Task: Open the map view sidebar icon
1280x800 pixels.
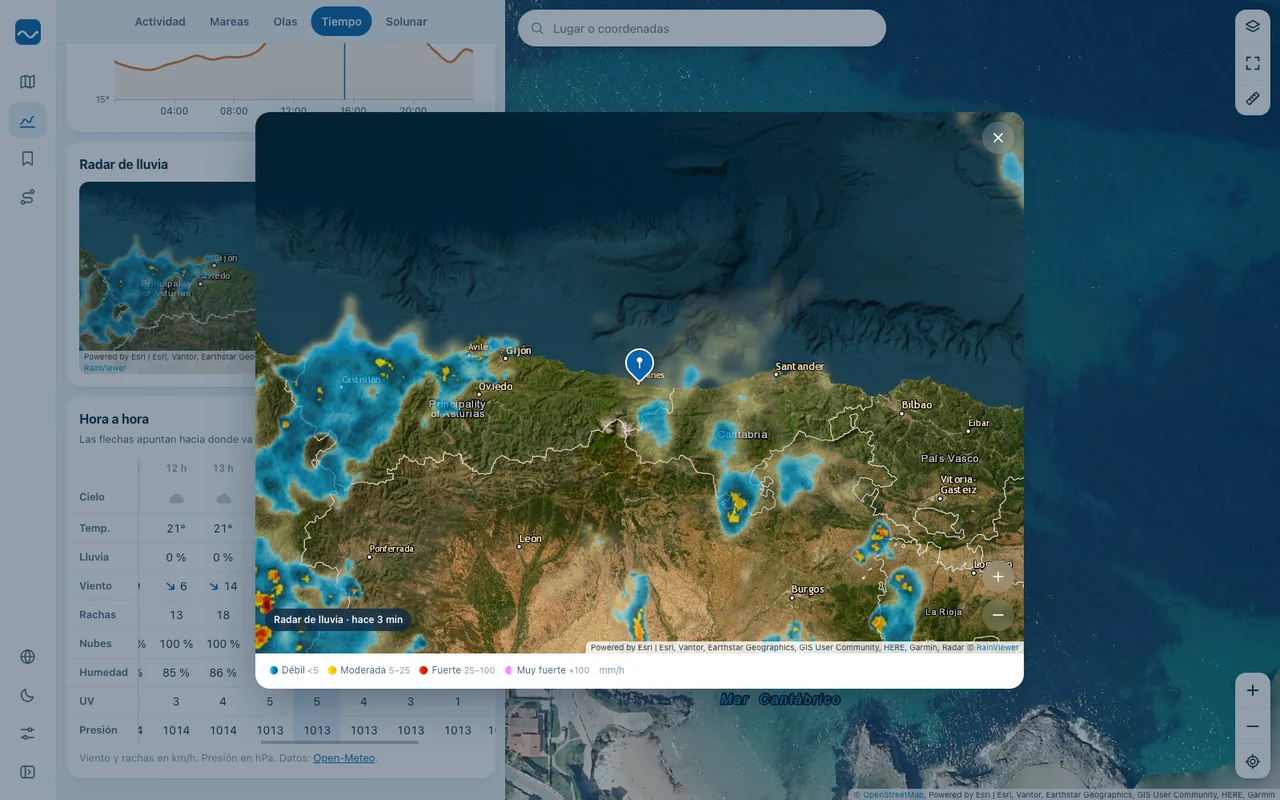Action: click(x=27, y=82)
